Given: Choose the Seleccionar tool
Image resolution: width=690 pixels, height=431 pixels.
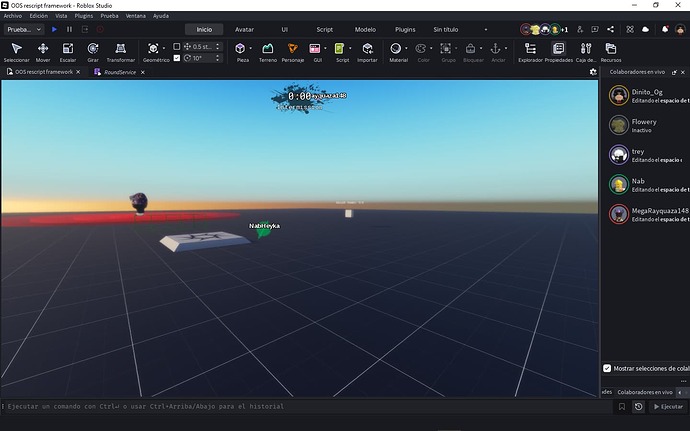Looking at the screenshot, I should point(17,52).
